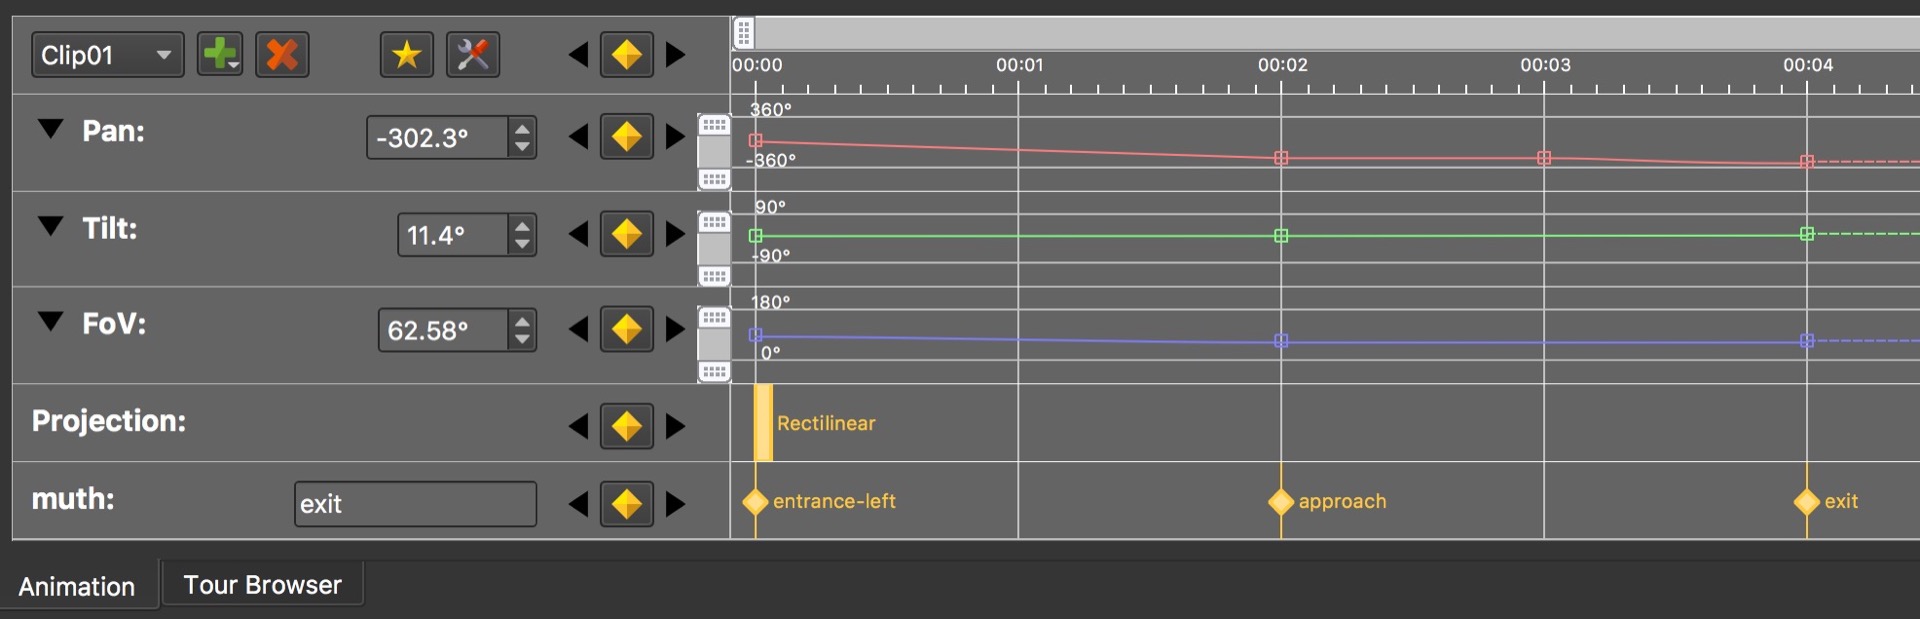Add a Pan keyframe with diamond button
1920x619 pixels.
tap(627, 137)
